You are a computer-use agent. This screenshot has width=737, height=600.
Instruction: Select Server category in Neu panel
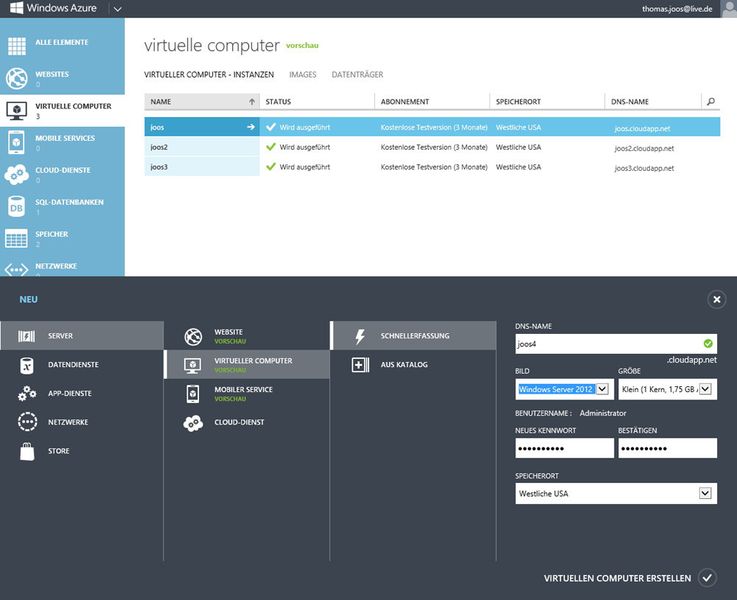(x=82, y=335)
